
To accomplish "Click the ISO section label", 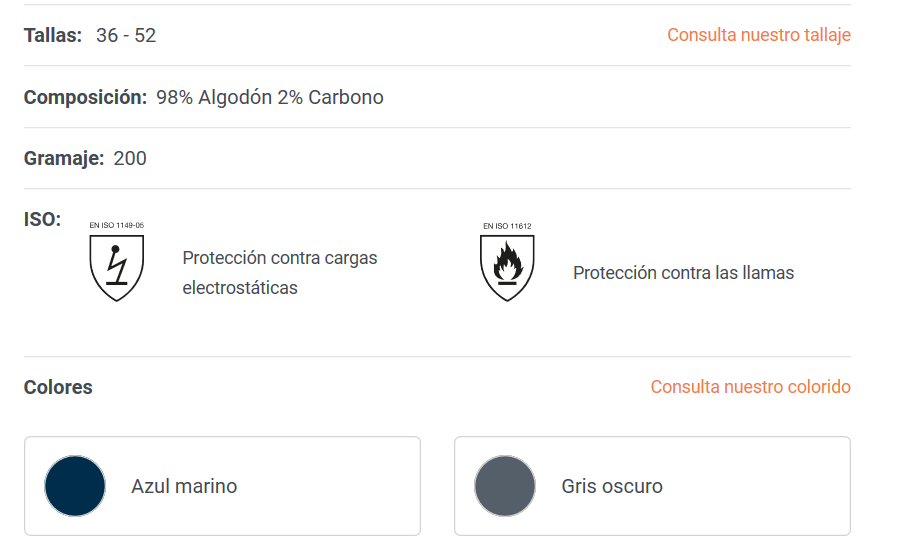I will [x=42, y=219].
